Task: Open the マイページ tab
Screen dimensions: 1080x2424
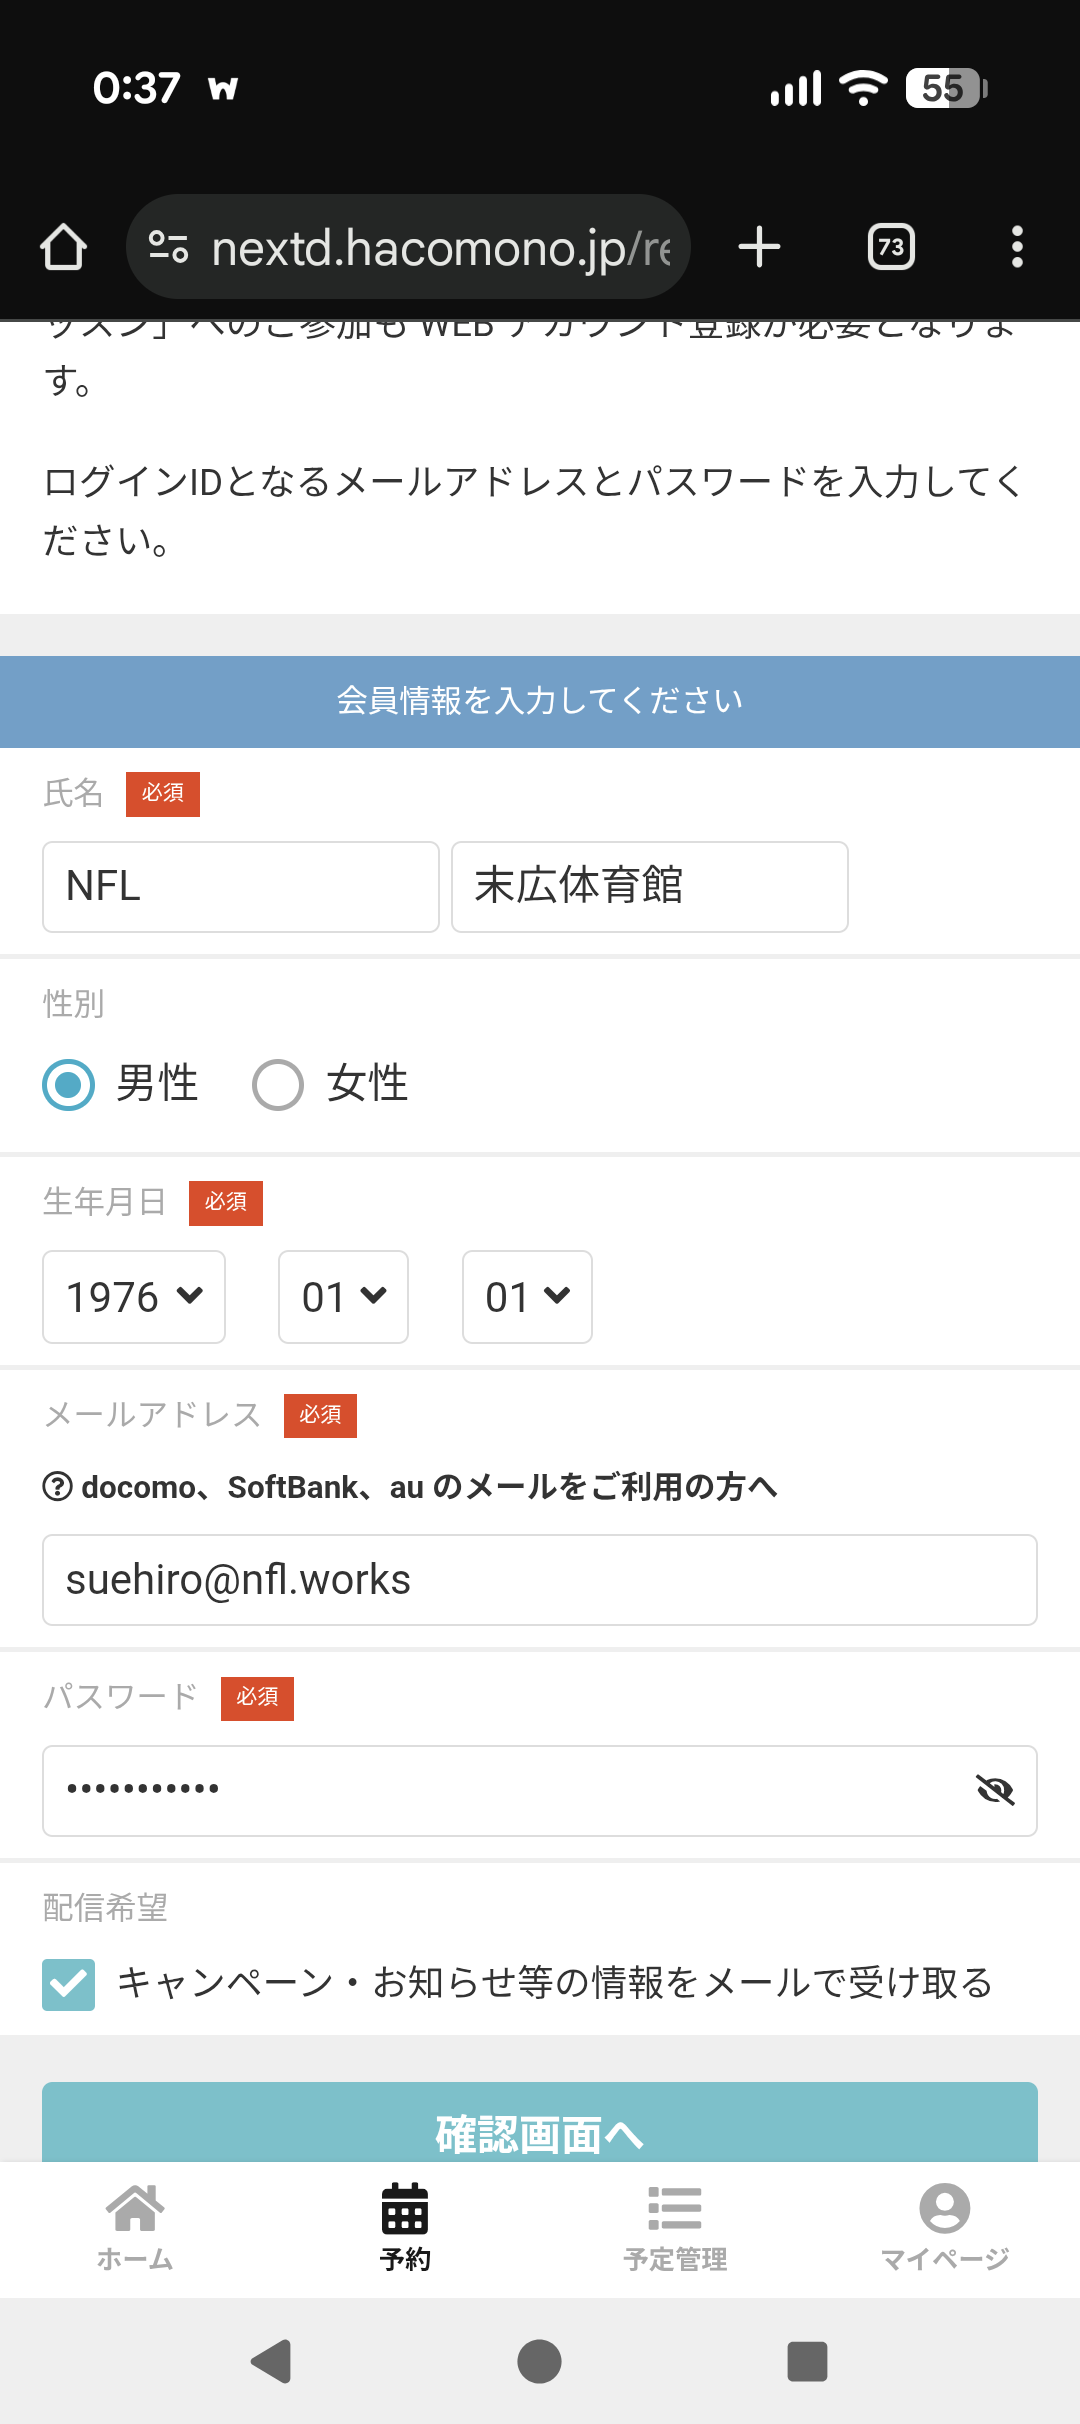Action: (944, 2228)
